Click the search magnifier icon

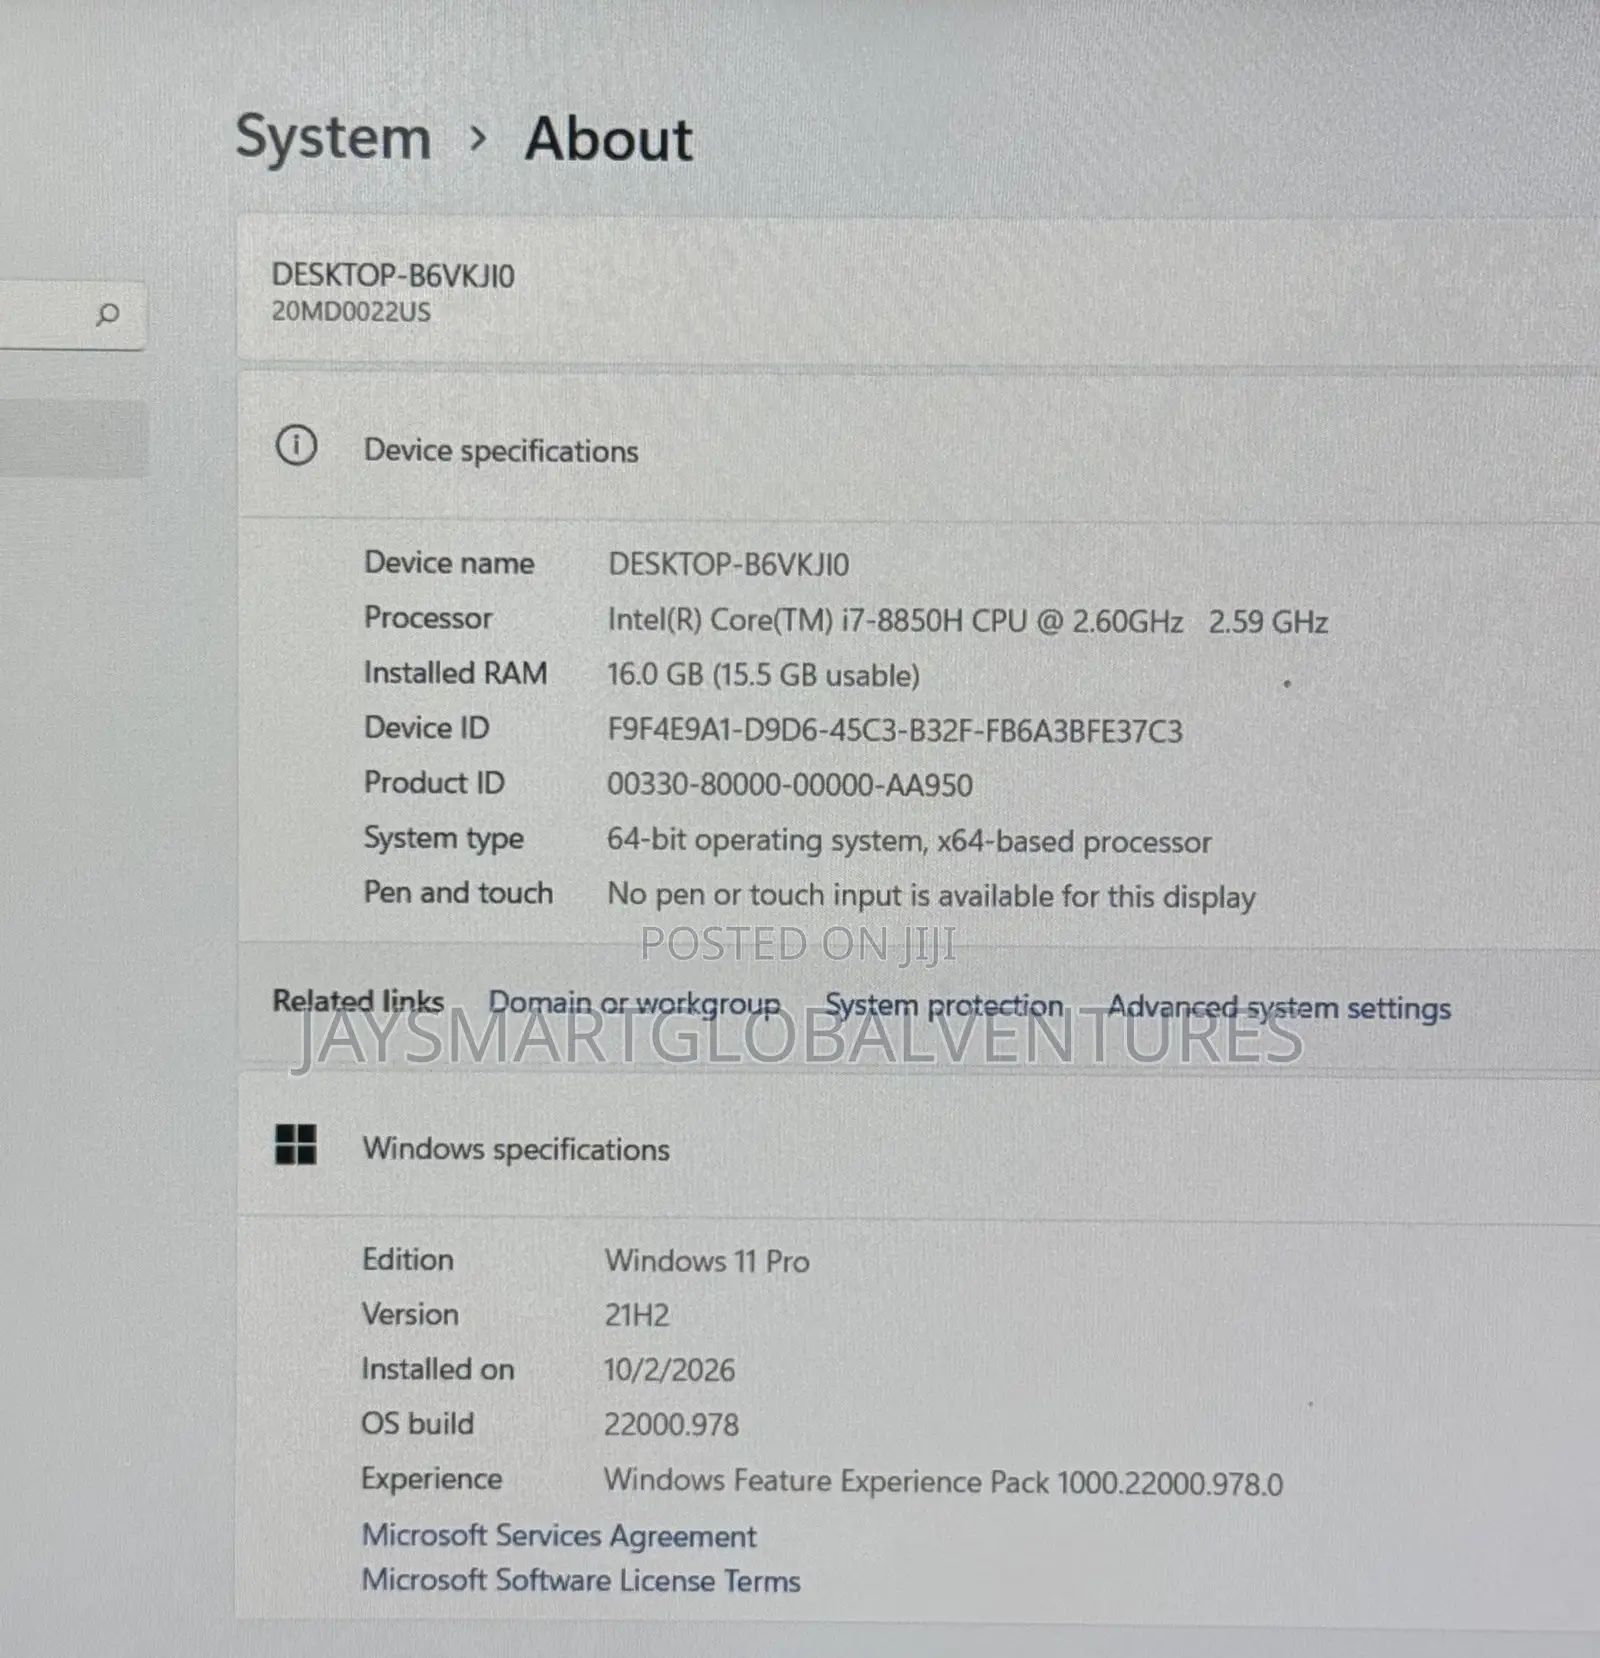(107, 316)
